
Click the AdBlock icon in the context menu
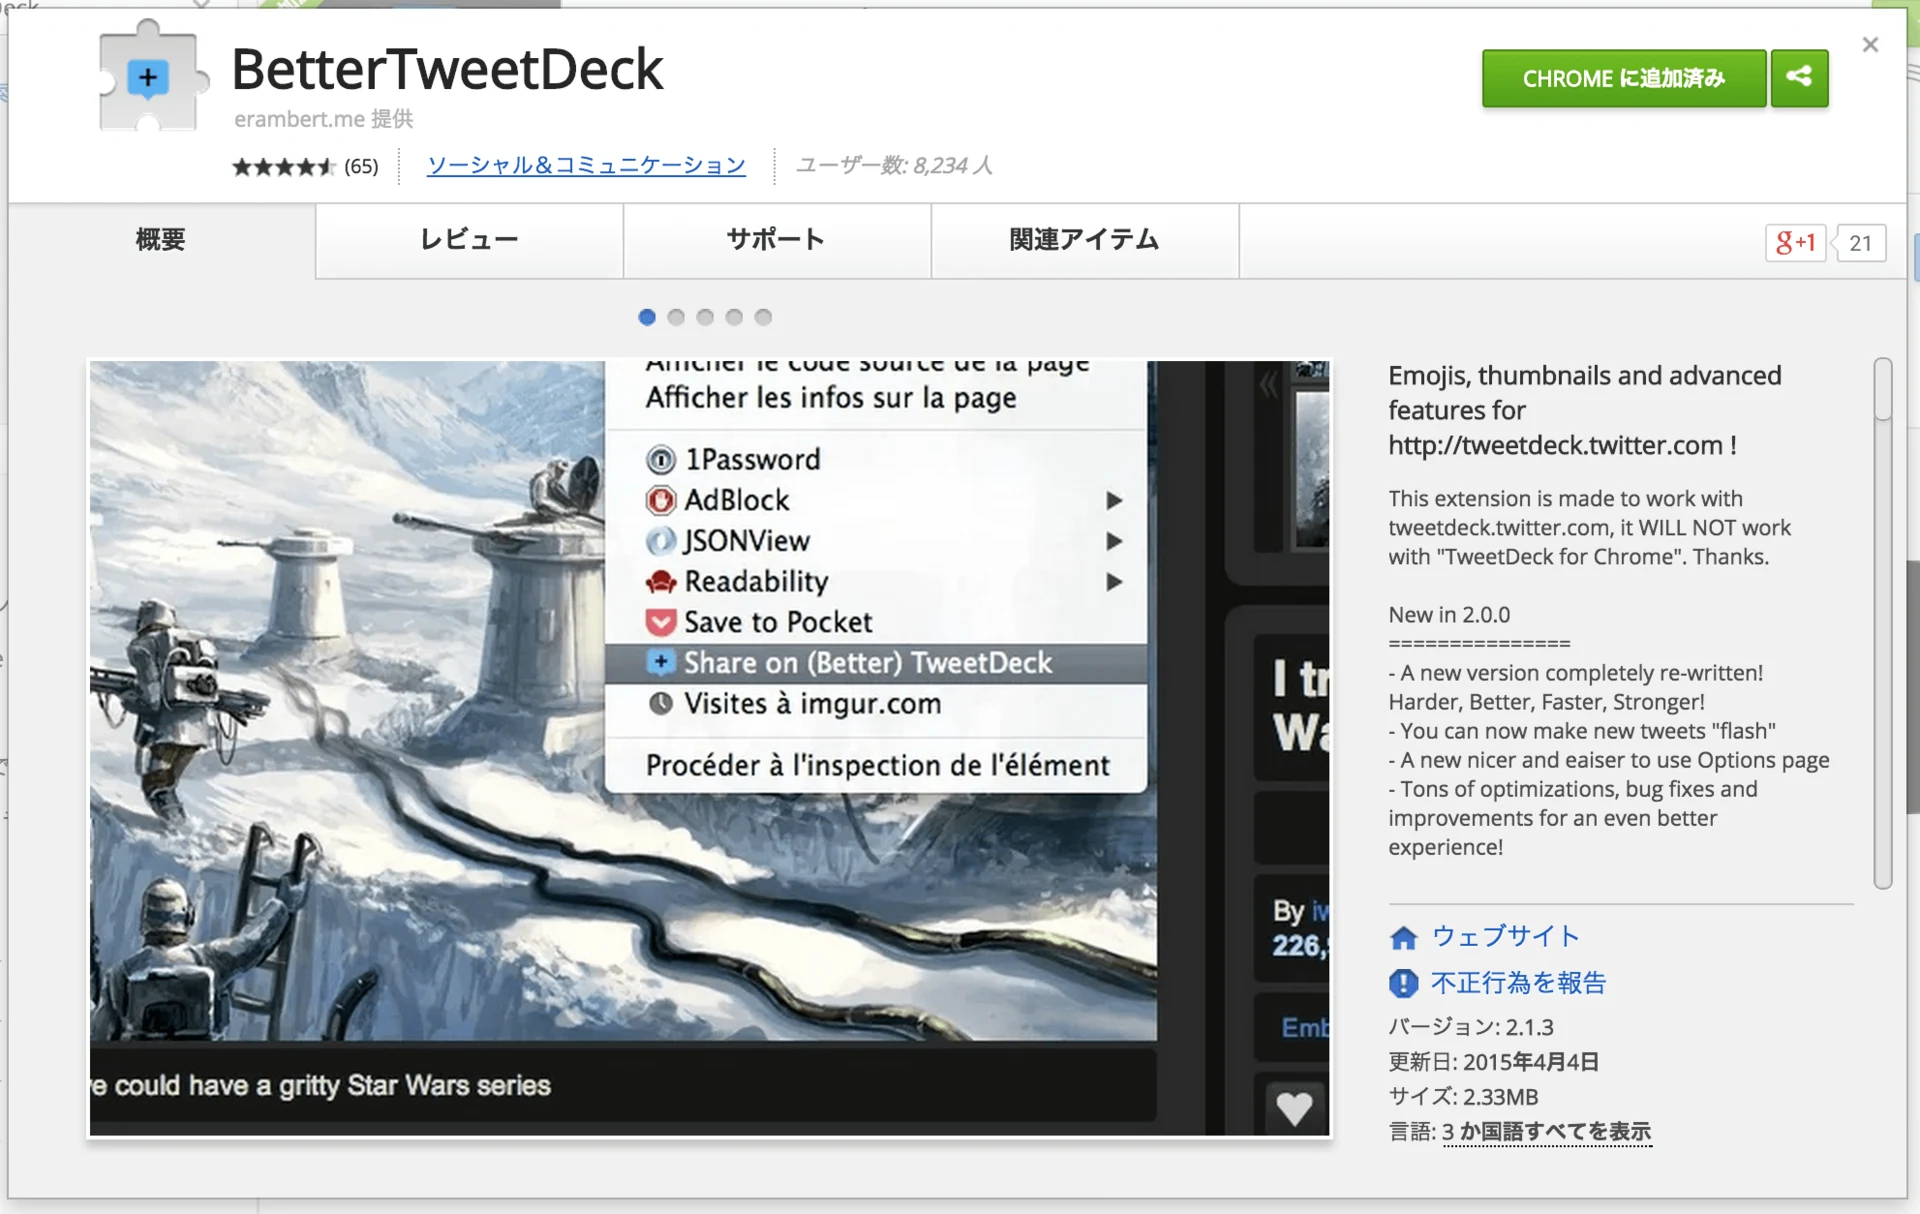(x=660, y=500)
